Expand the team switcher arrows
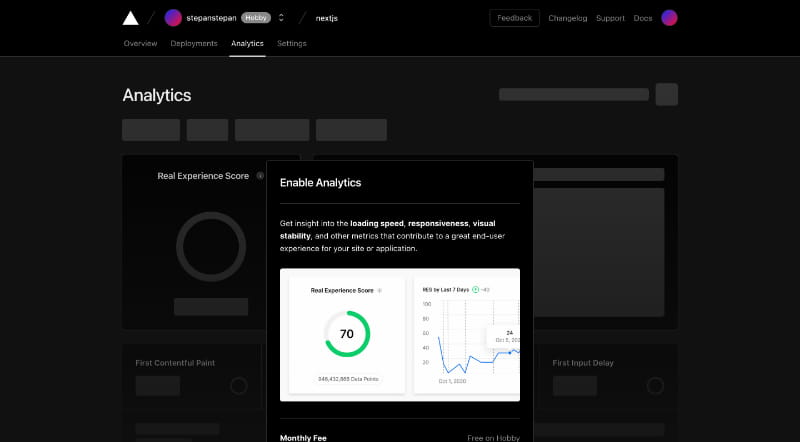800x442 pixels. (281, 18)
